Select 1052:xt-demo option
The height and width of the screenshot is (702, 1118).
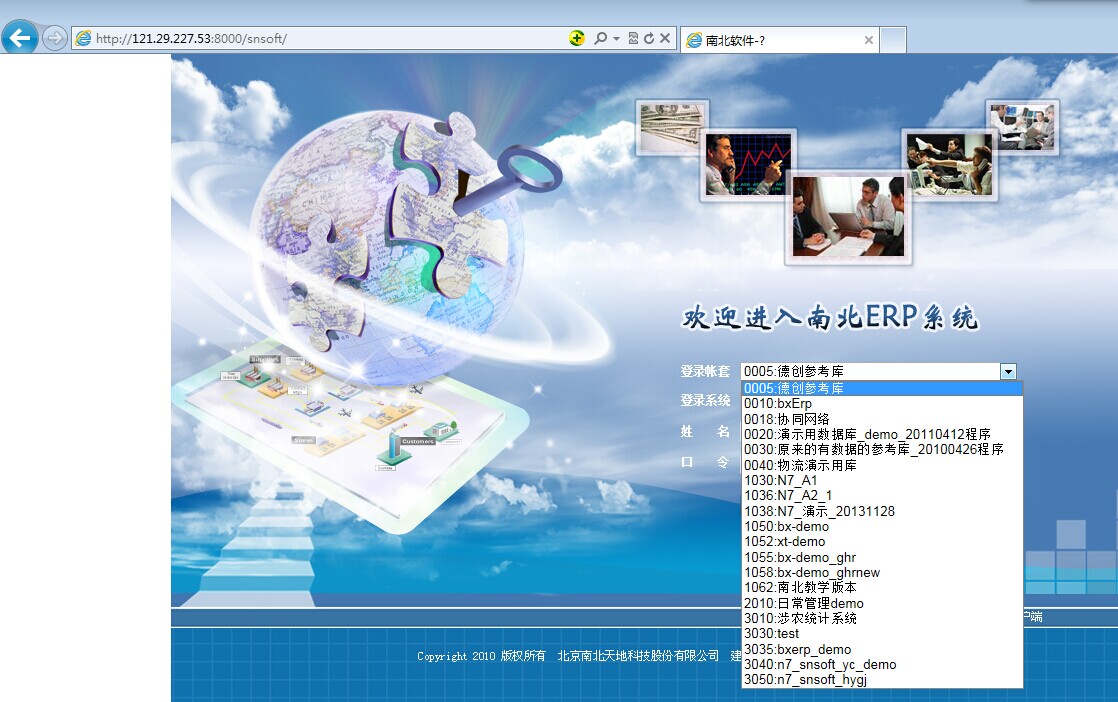(882, 542)
